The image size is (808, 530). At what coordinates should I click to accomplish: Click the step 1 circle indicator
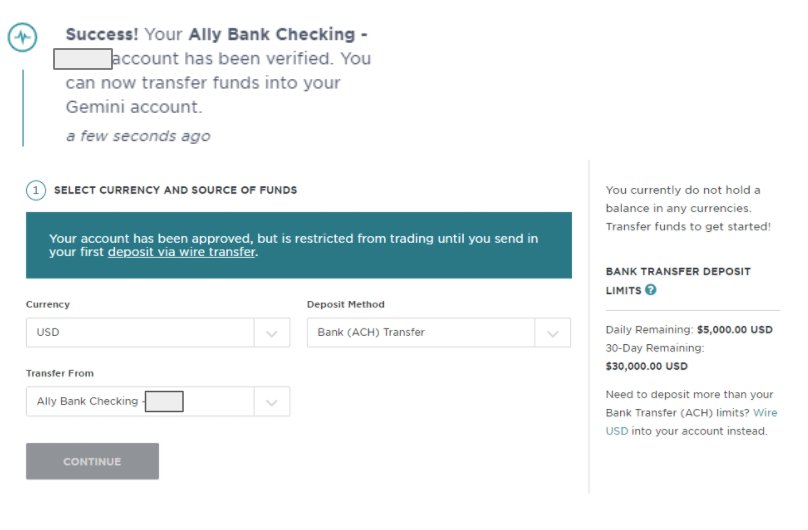pos(36,190)
